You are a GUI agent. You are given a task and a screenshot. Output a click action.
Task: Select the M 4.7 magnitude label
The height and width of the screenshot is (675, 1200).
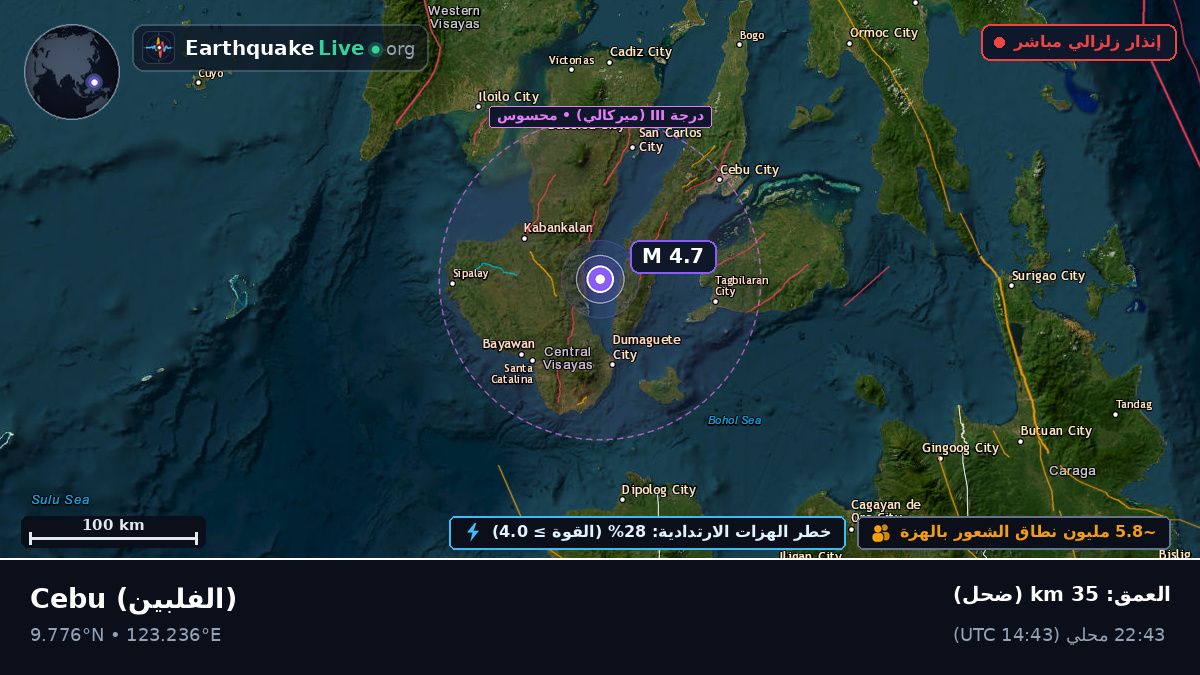click(x=673, y=256)
